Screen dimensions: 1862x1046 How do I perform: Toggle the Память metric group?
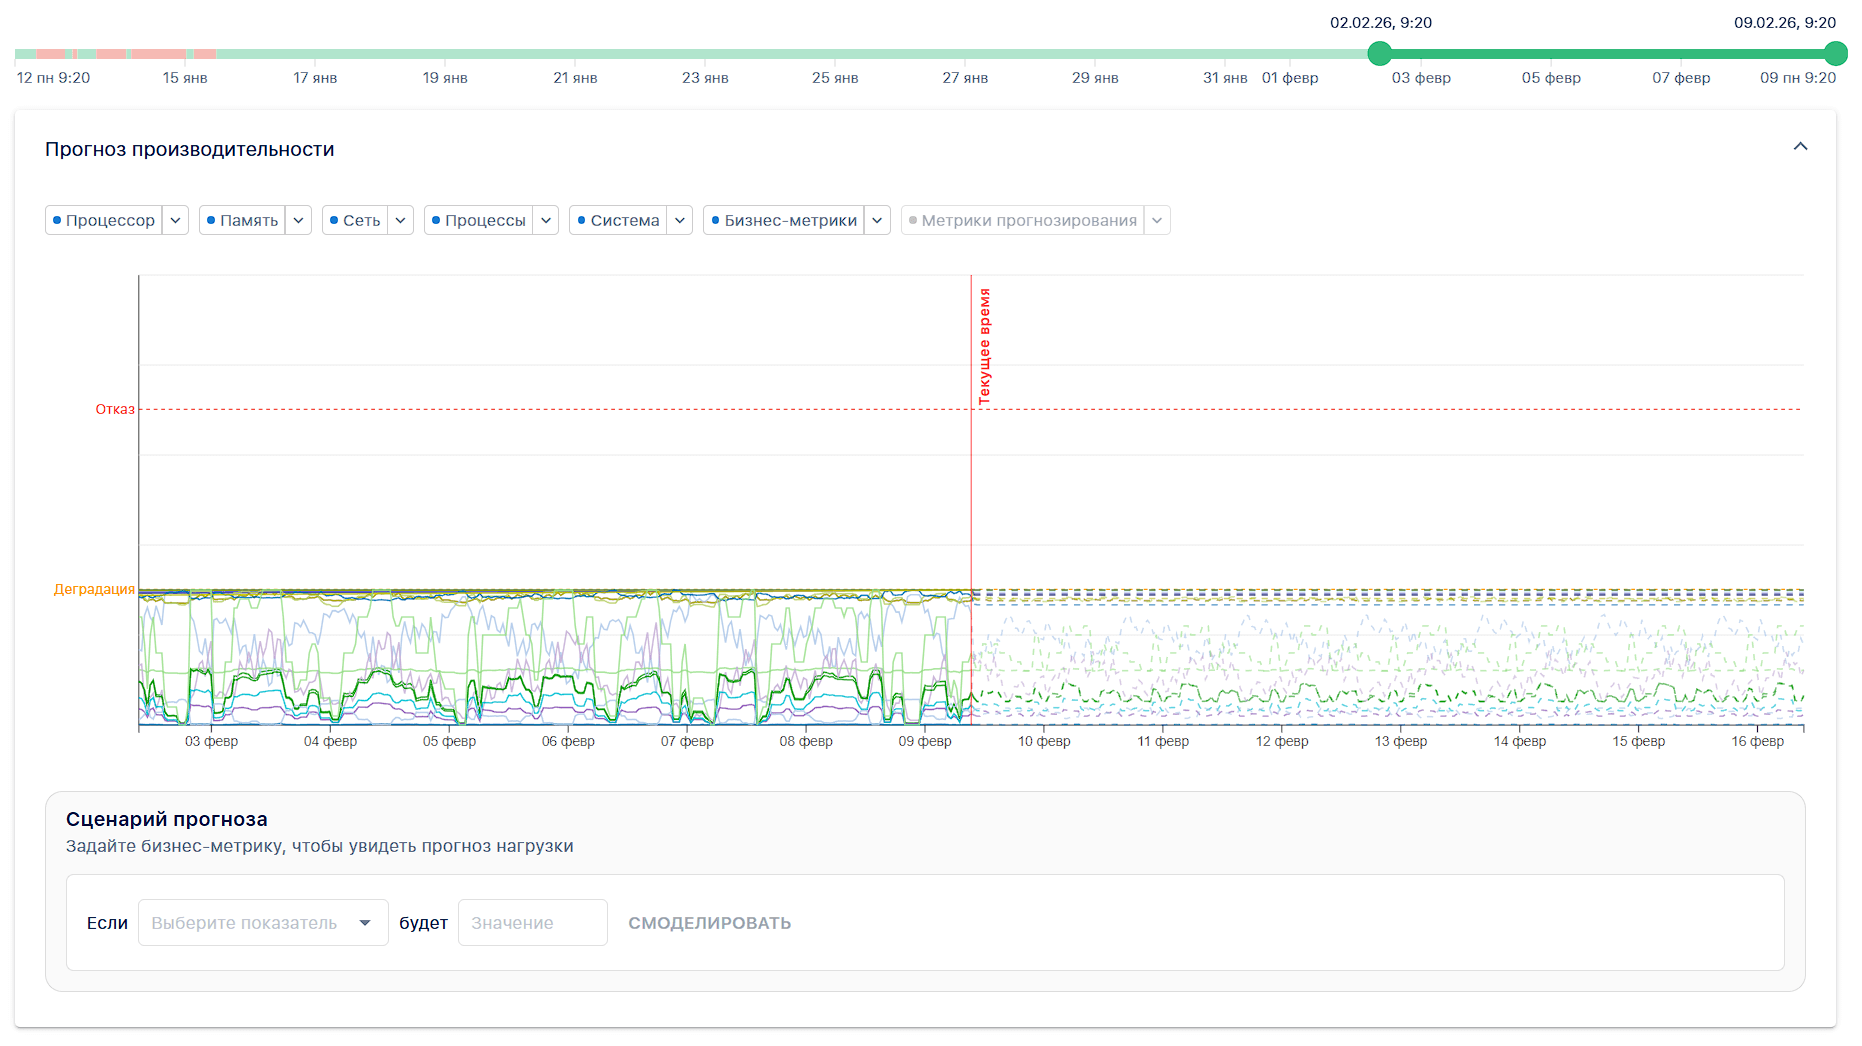(242, 220)
